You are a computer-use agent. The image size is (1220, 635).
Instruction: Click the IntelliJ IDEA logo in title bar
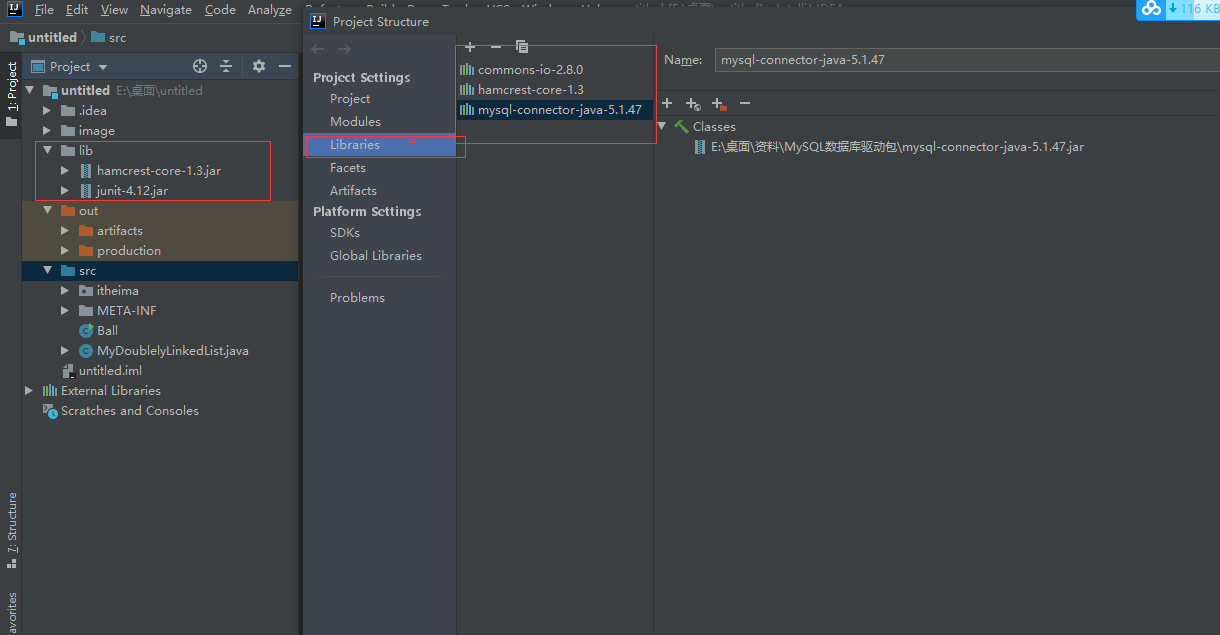tap(14, 10)
